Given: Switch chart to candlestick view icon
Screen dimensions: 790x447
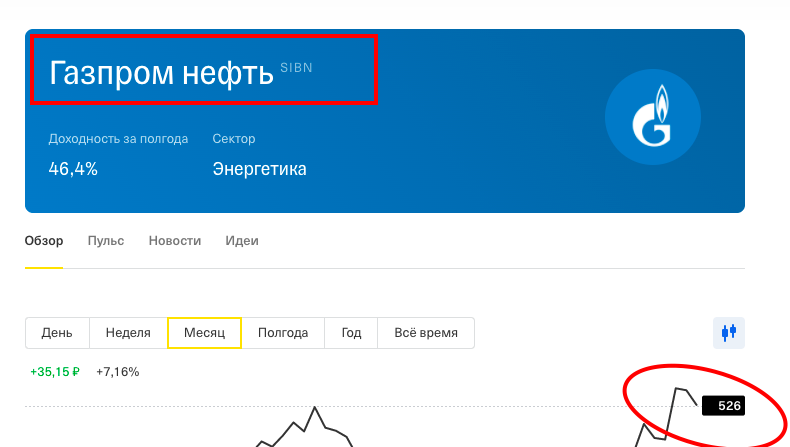Looking at the screenshot, I should pos(729,333).
